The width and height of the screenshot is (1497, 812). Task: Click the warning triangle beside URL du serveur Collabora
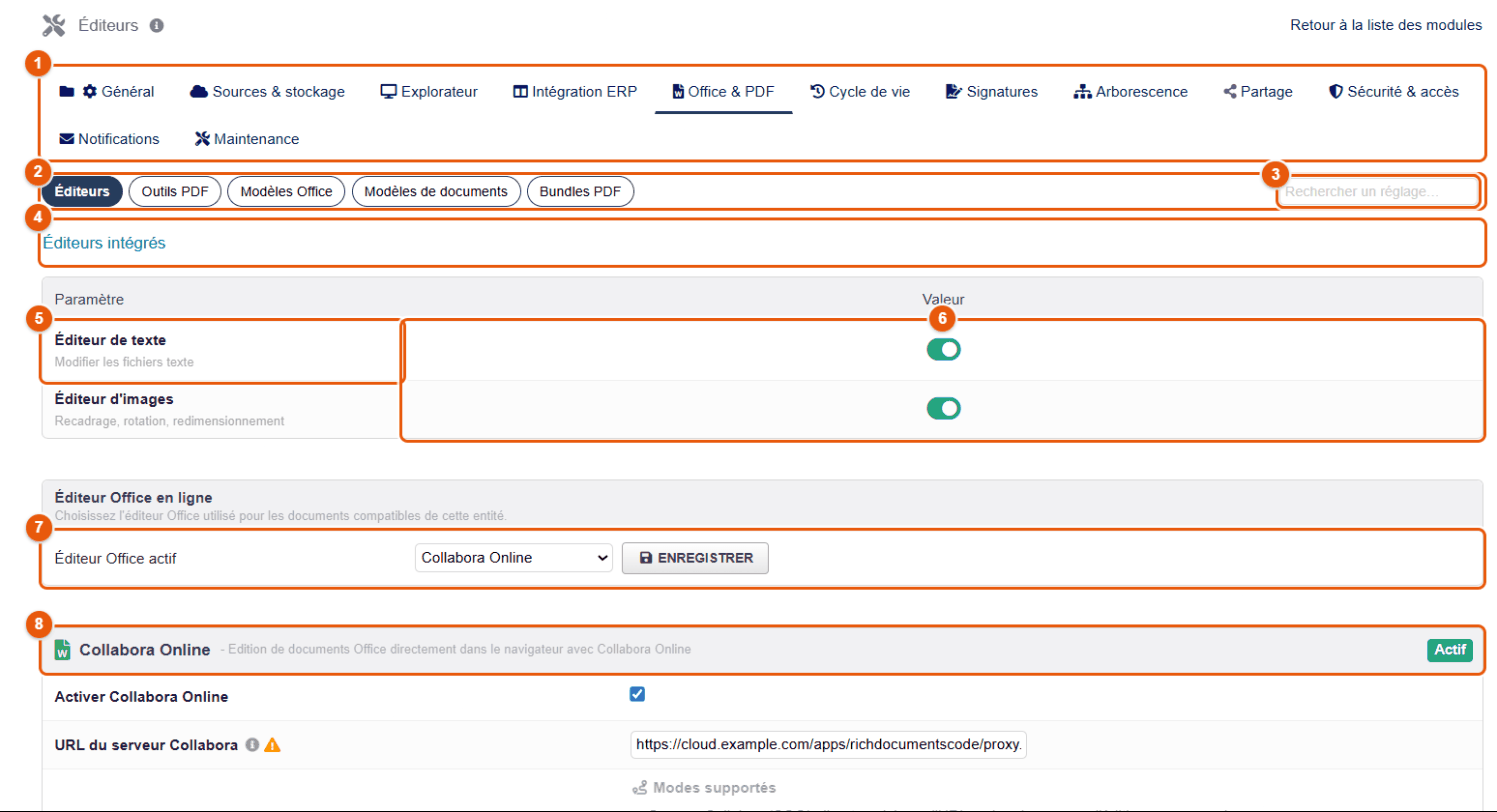pos(272,745)
